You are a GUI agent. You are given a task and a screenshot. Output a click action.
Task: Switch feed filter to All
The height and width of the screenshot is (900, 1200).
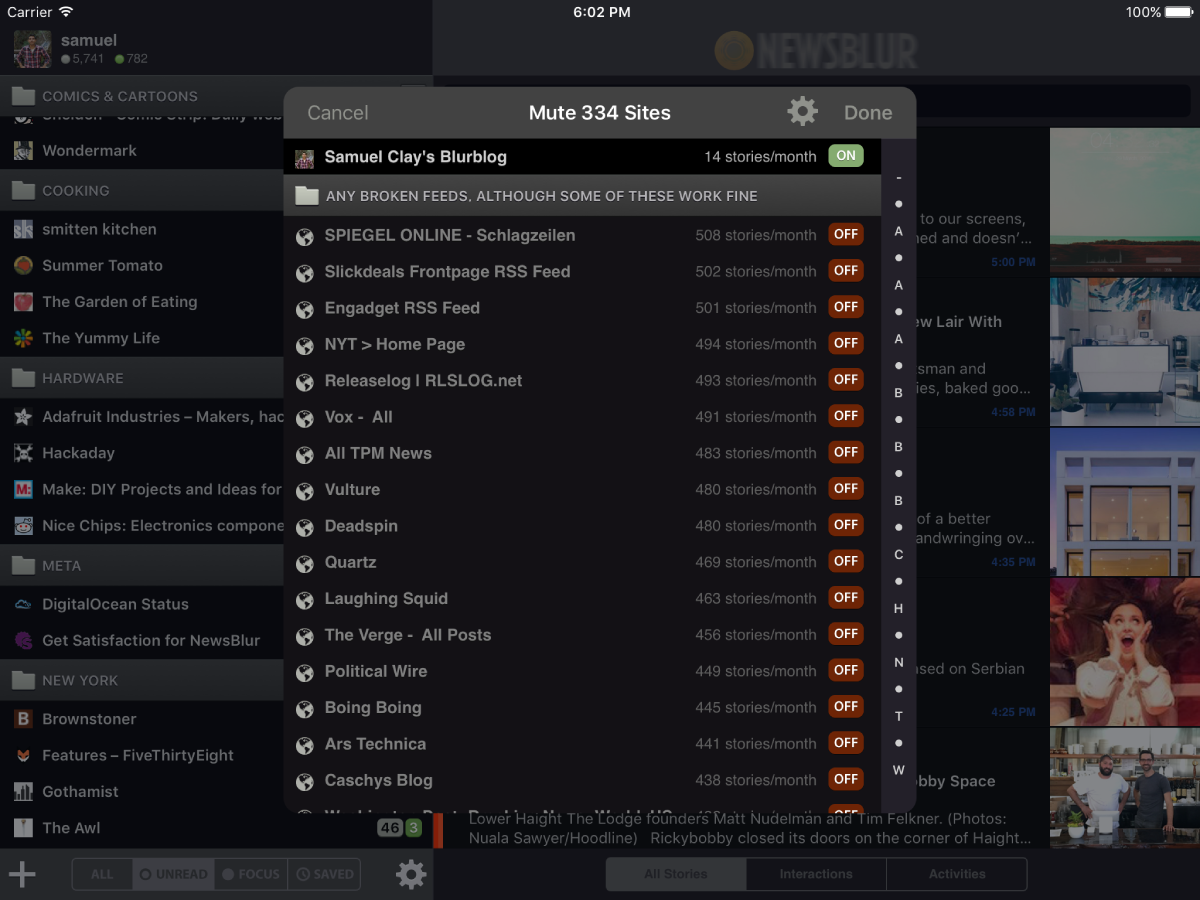(102, 874)
